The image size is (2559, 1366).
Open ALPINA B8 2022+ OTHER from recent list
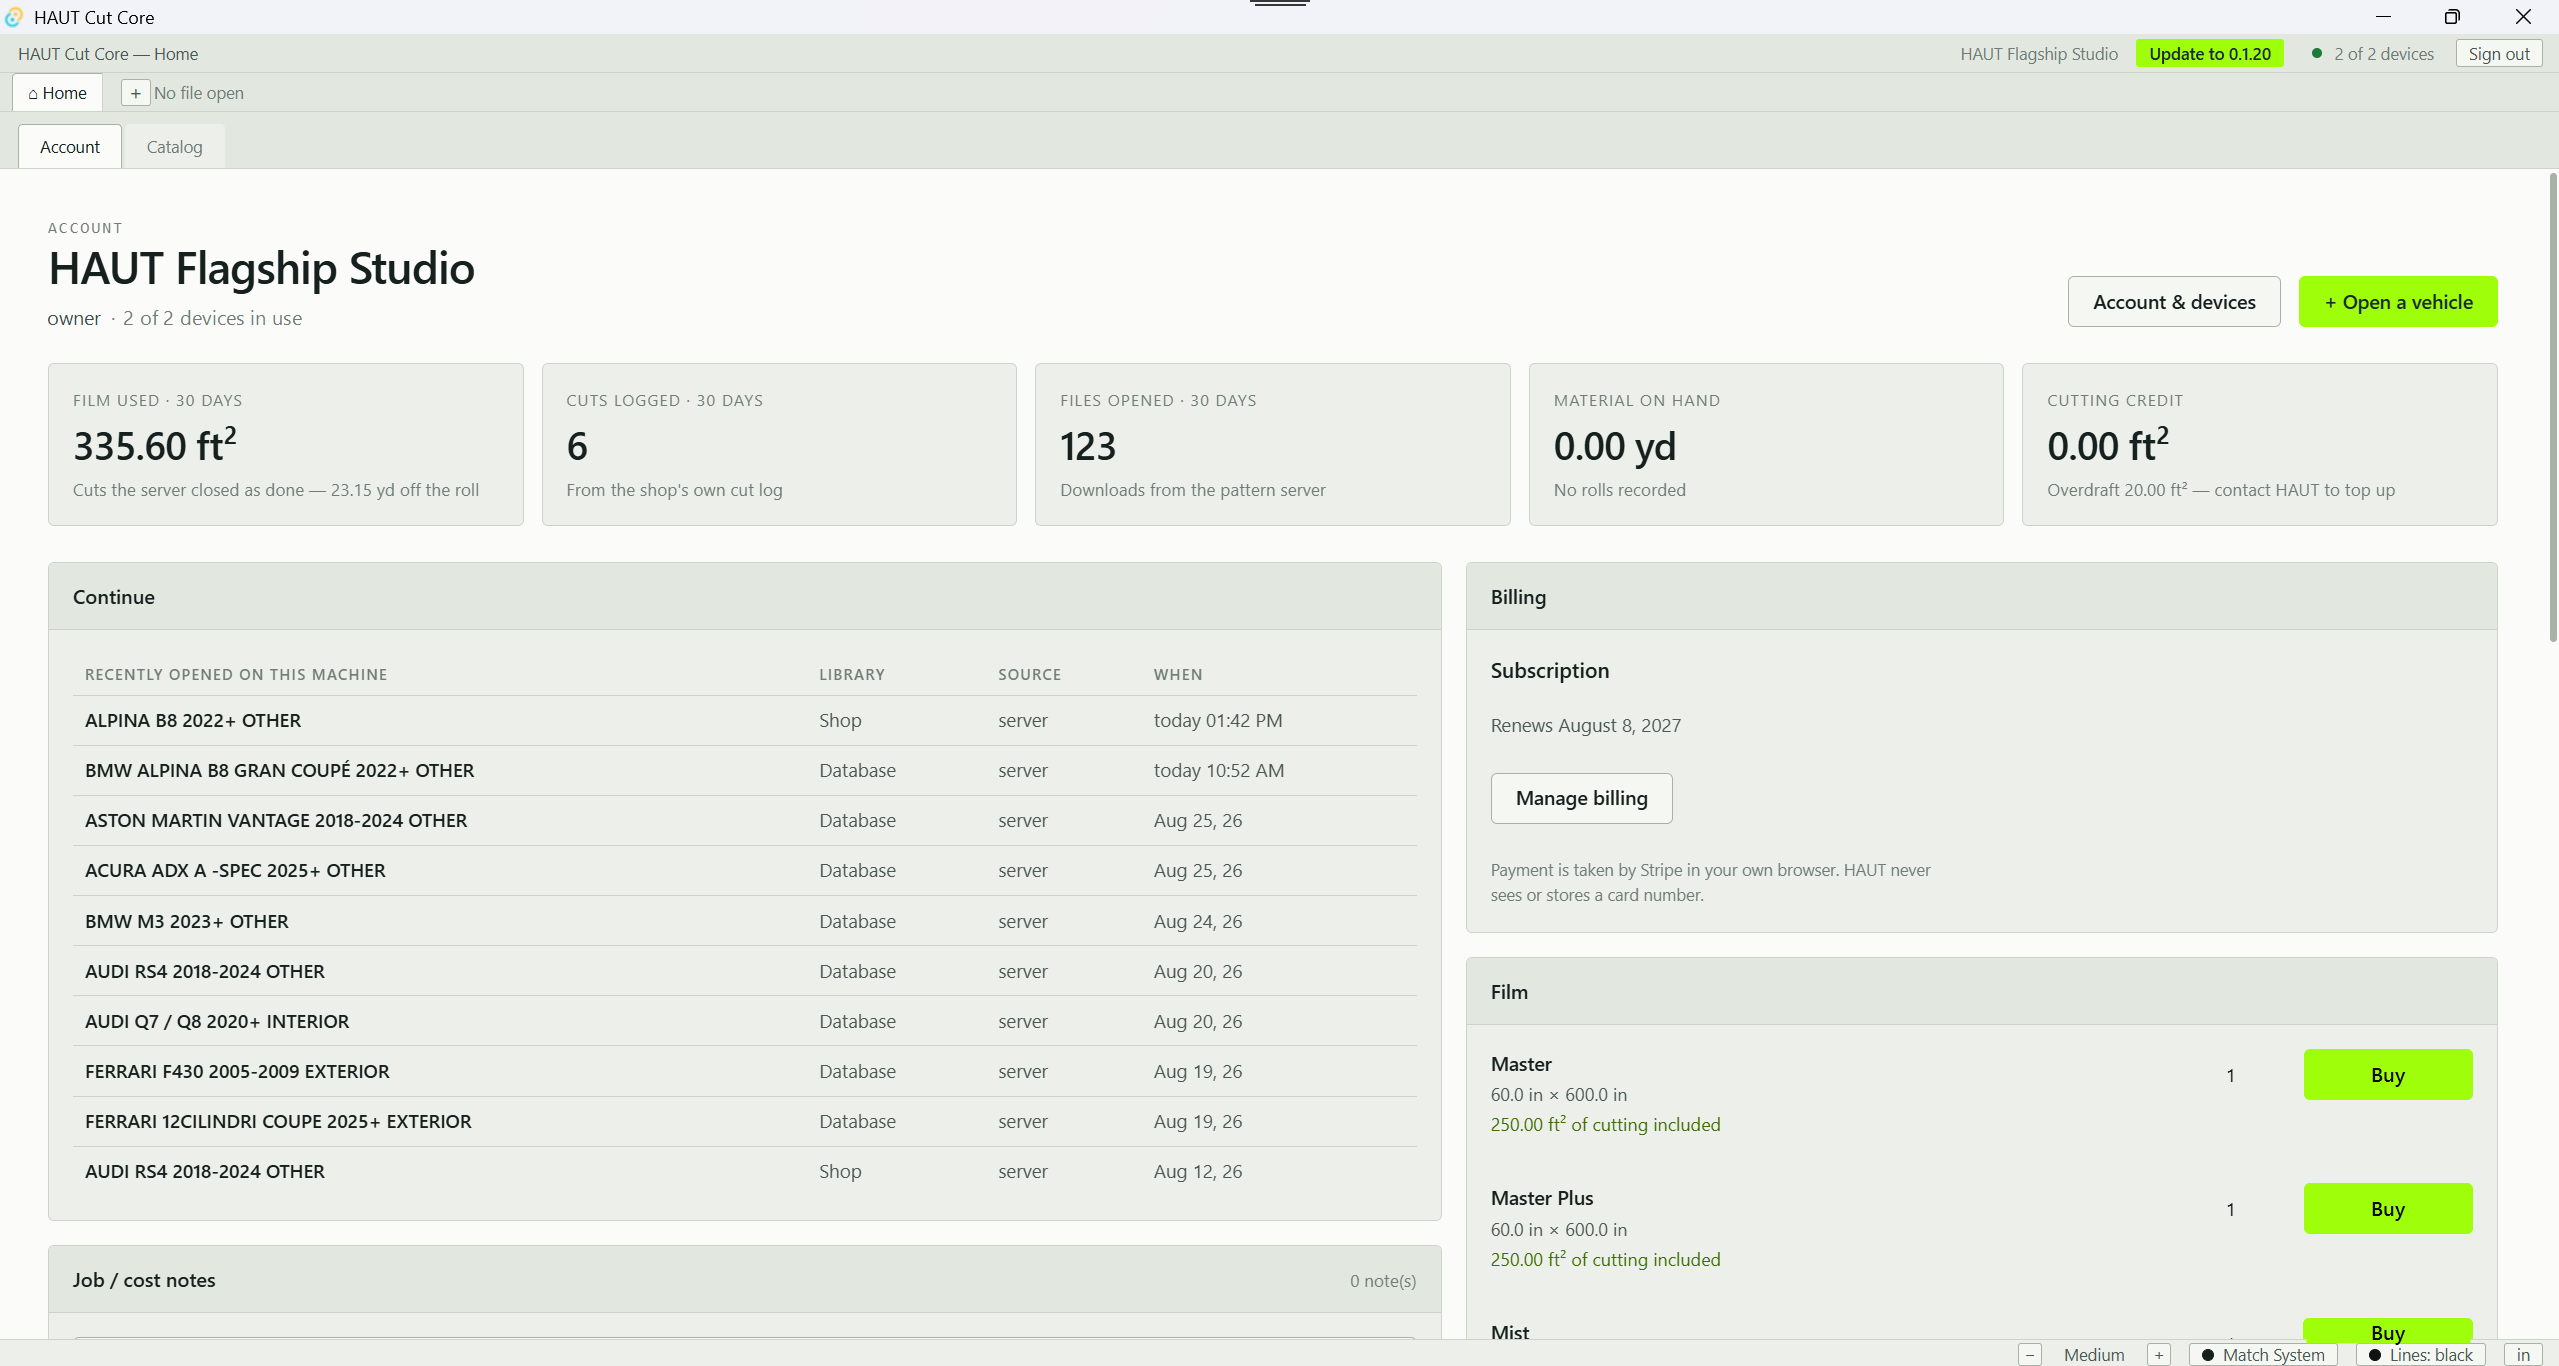[745, 721]
